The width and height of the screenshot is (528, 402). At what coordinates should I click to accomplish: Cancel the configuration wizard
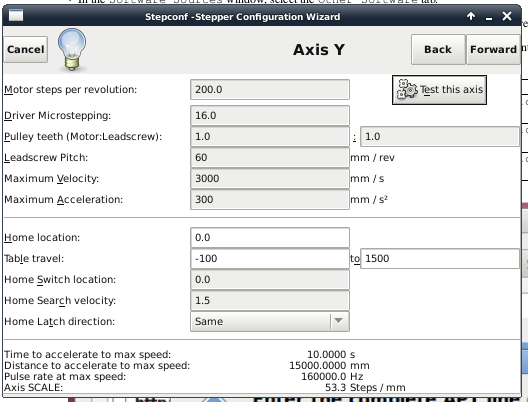(x=26, y=49)
